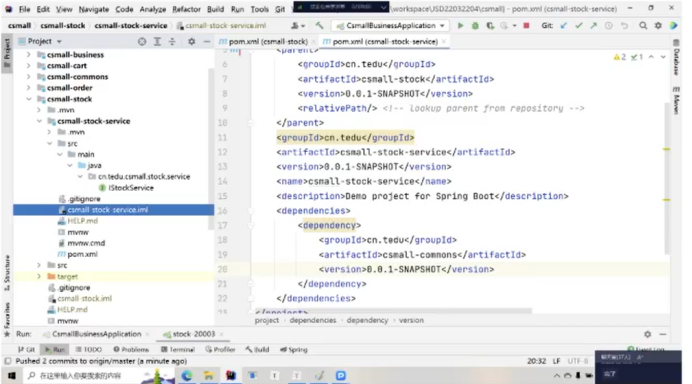Viewport: 692px width, 384px height.
Task: Open the Navigate menu
Action: click(x=94, y=9)
